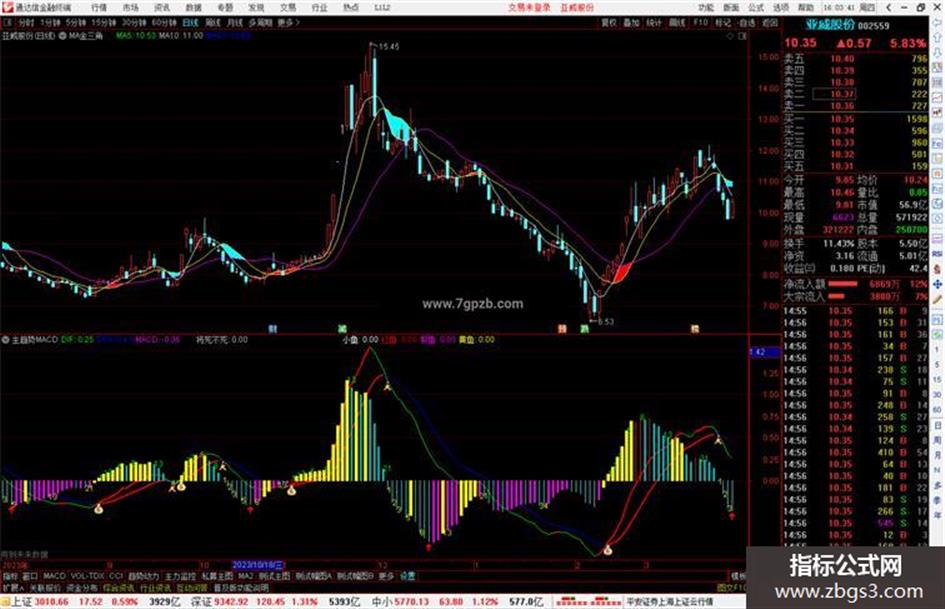
Task: Click the small box icon at chart top-right corner
Action: tap(742, 36)
